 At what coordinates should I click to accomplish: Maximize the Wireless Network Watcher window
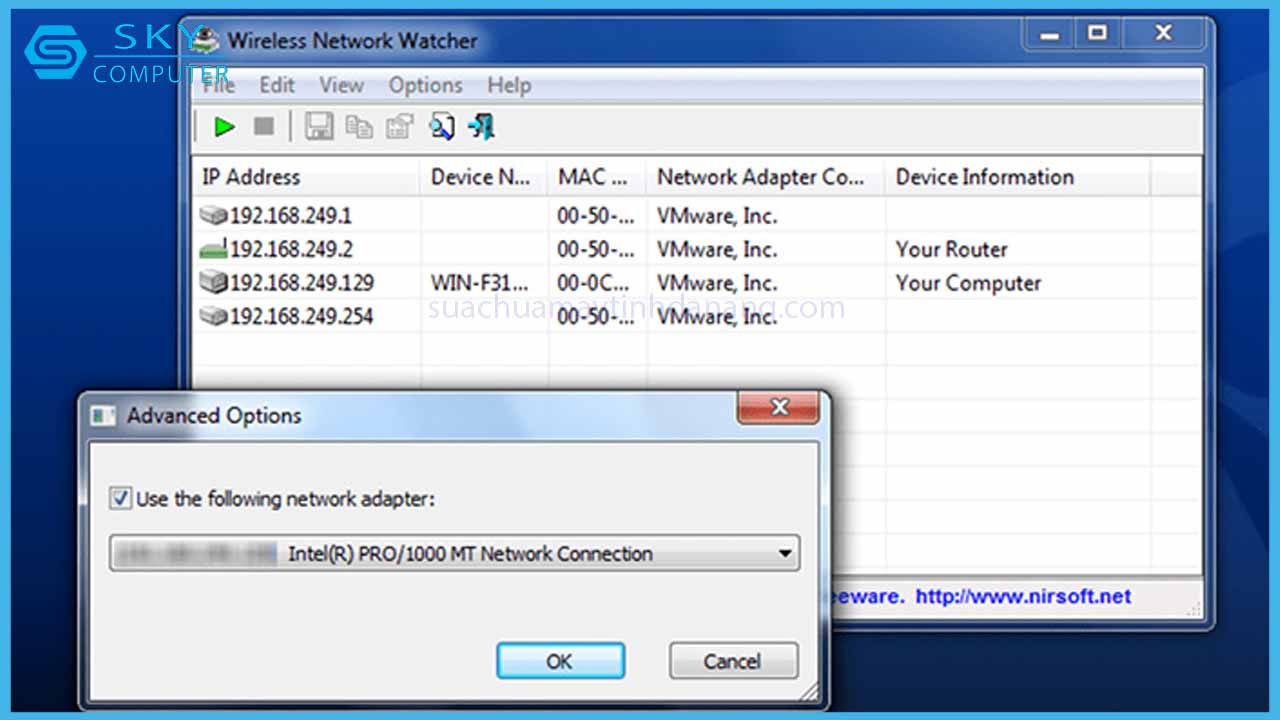point(1098,33)
